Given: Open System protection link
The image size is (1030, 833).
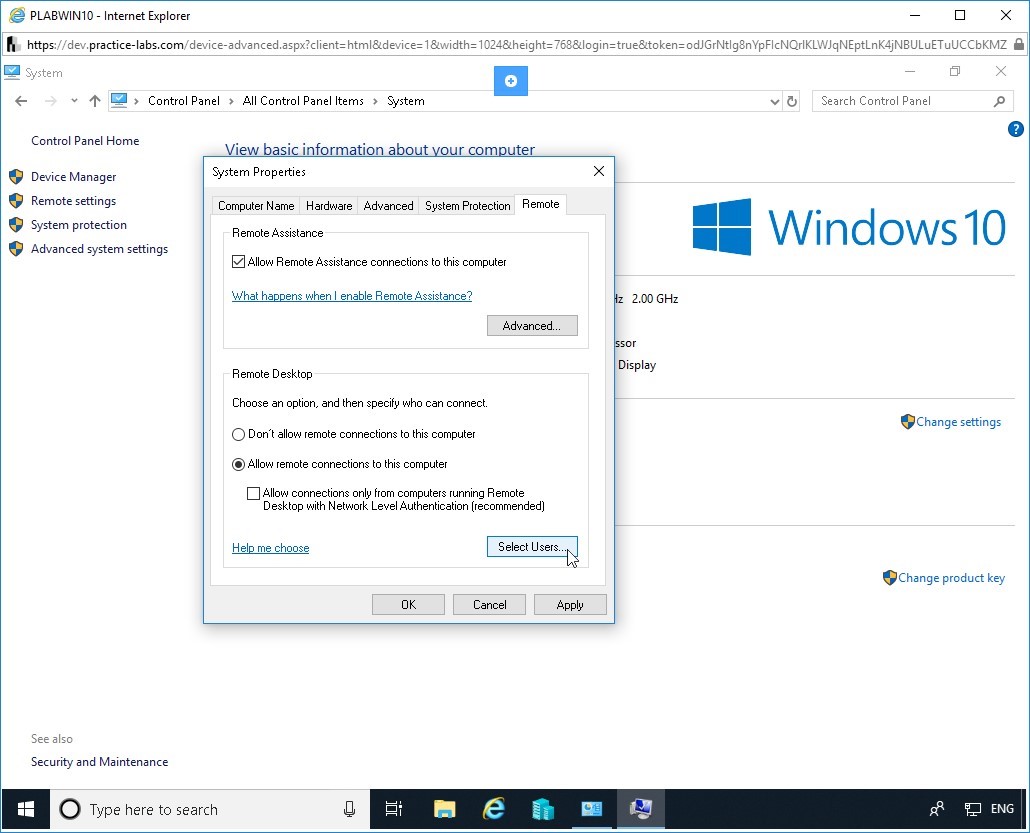Looking at the screenshot, I should 79,225.
